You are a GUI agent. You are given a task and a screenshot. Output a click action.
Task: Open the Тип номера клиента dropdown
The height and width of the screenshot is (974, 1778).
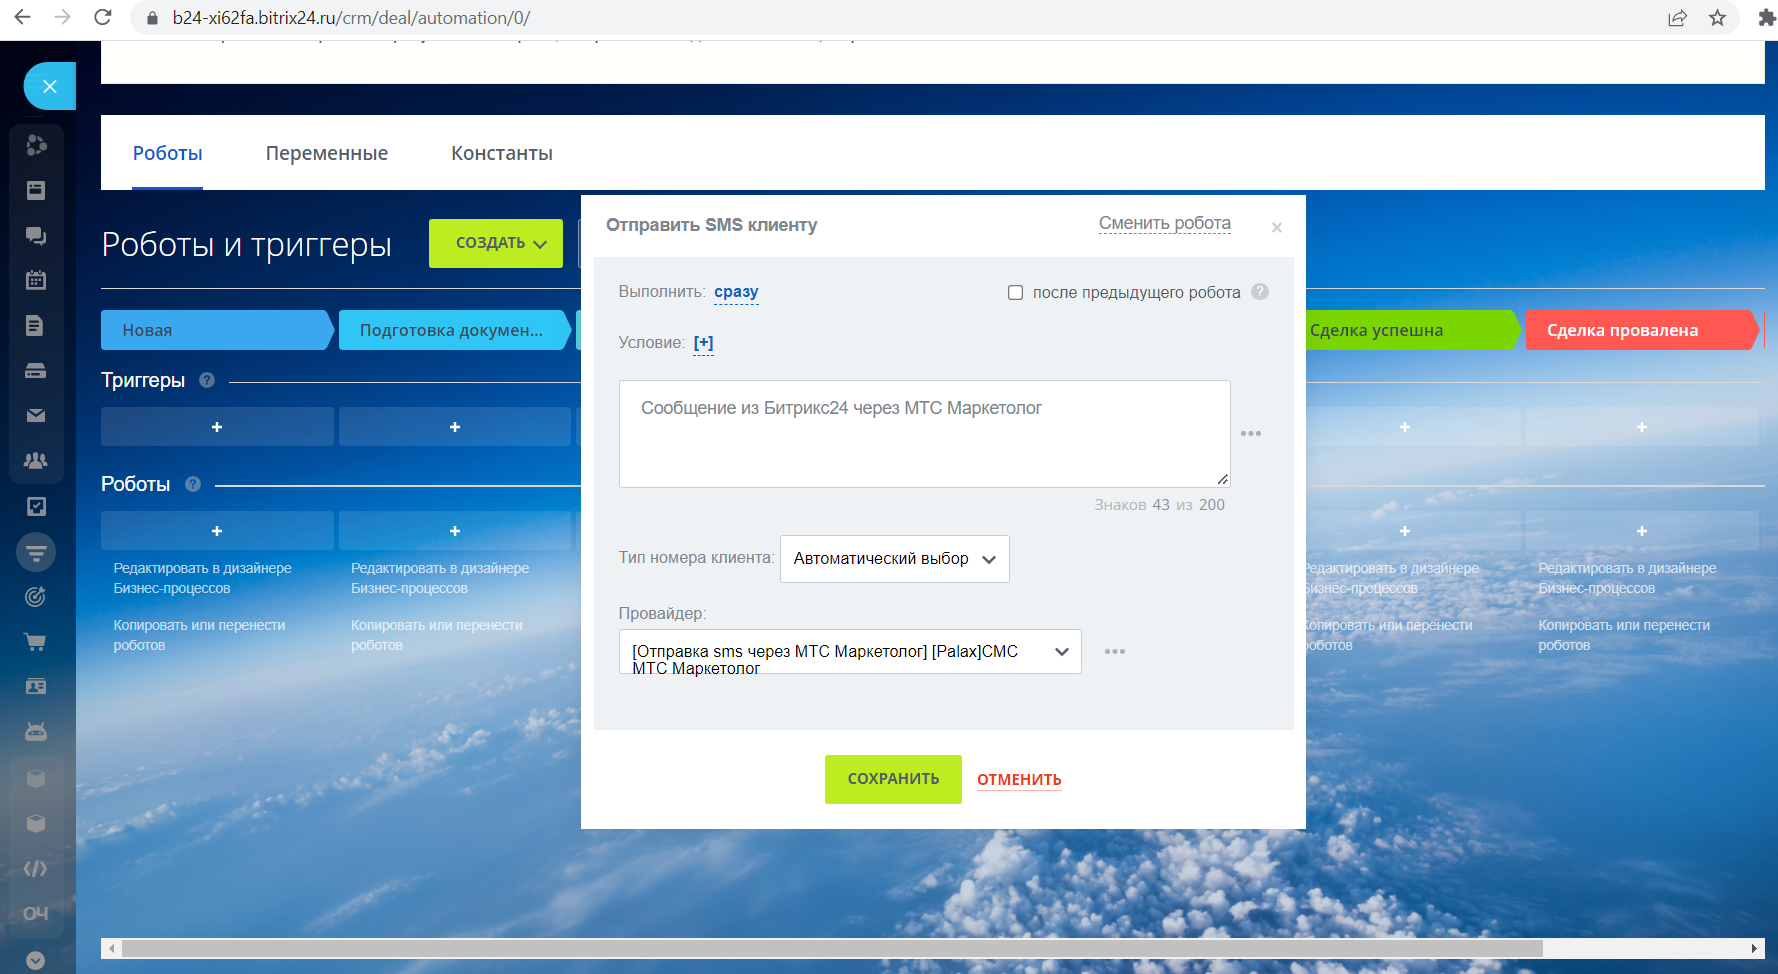[894, 559]
